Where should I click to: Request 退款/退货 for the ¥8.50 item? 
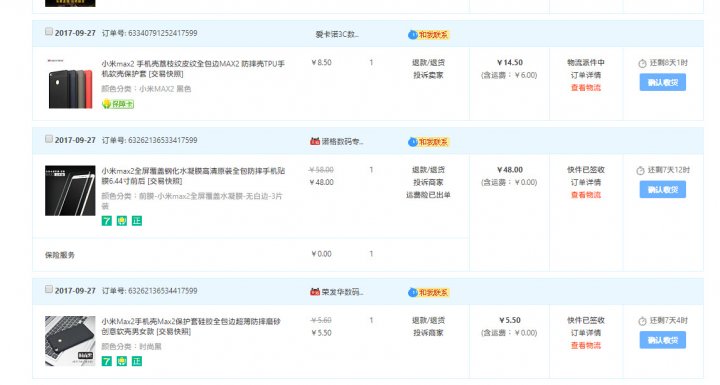coord(428,62)
